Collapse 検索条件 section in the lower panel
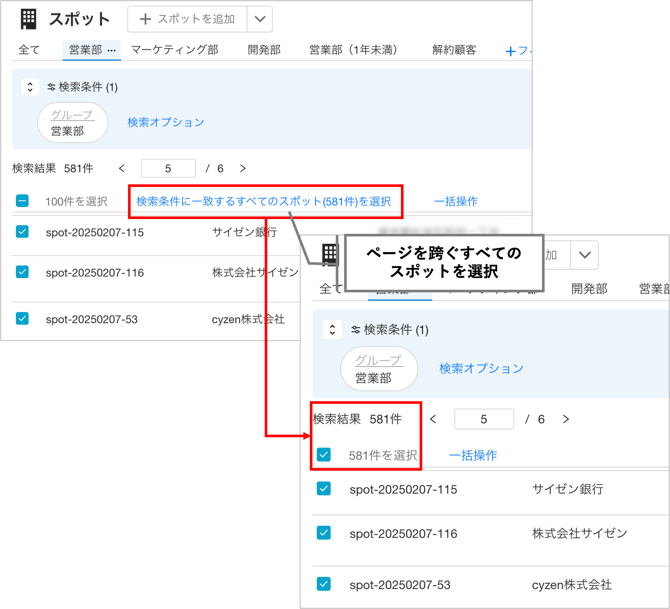 tap(332, 330)
